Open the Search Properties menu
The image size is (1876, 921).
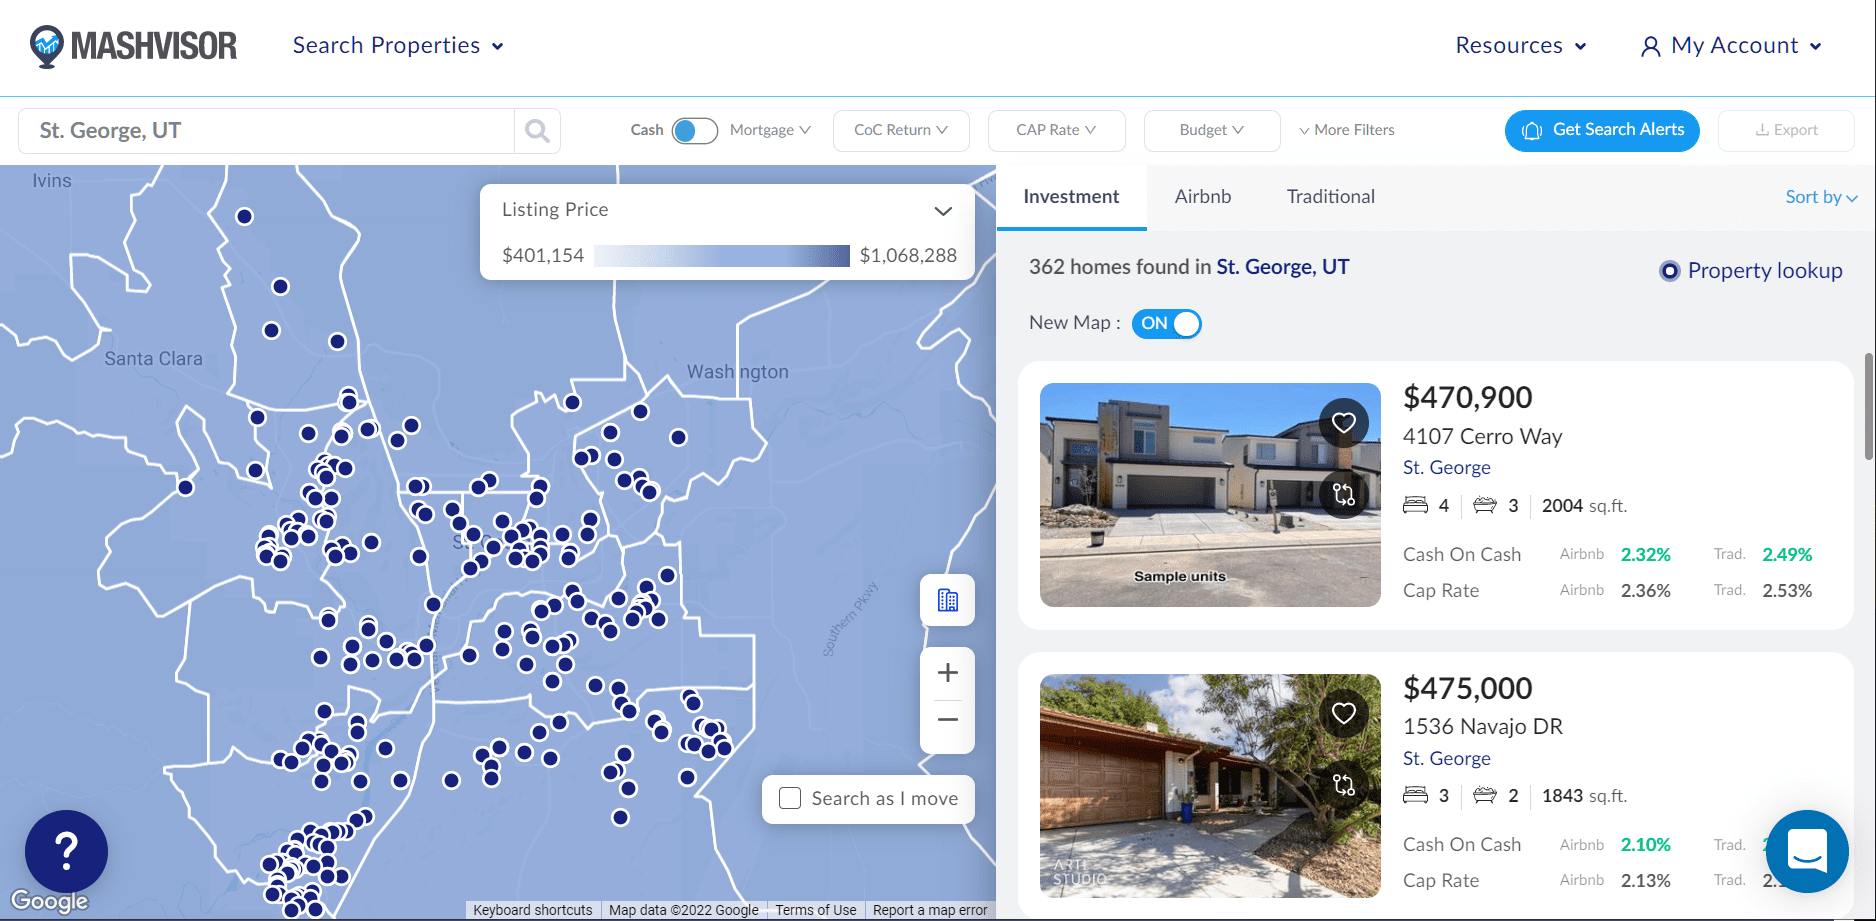click(398, 46)
